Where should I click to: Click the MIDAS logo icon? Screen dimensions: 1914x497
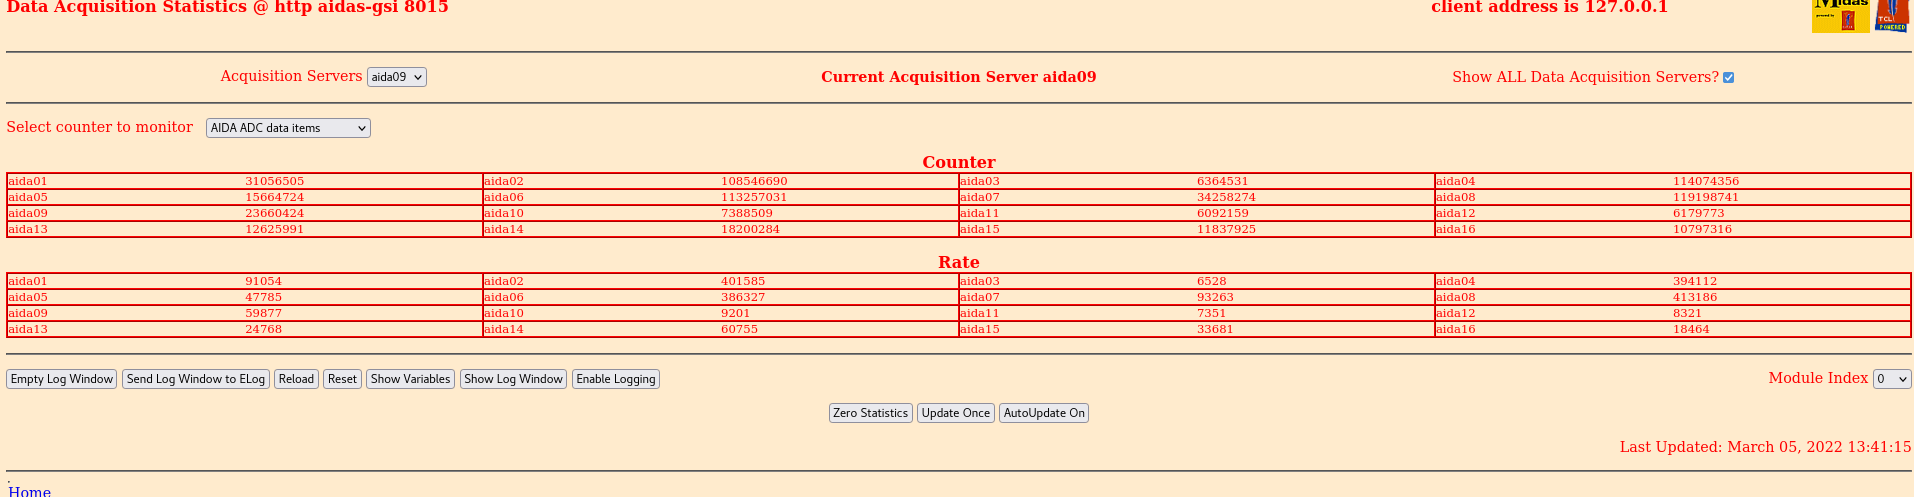[x=1840, y=16]
